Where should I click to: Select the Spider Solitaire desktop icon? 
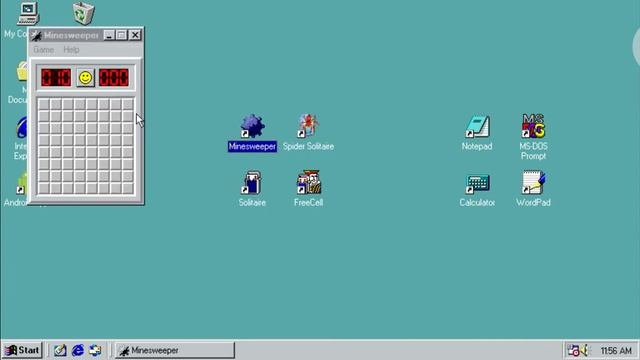tap(308, 133)
